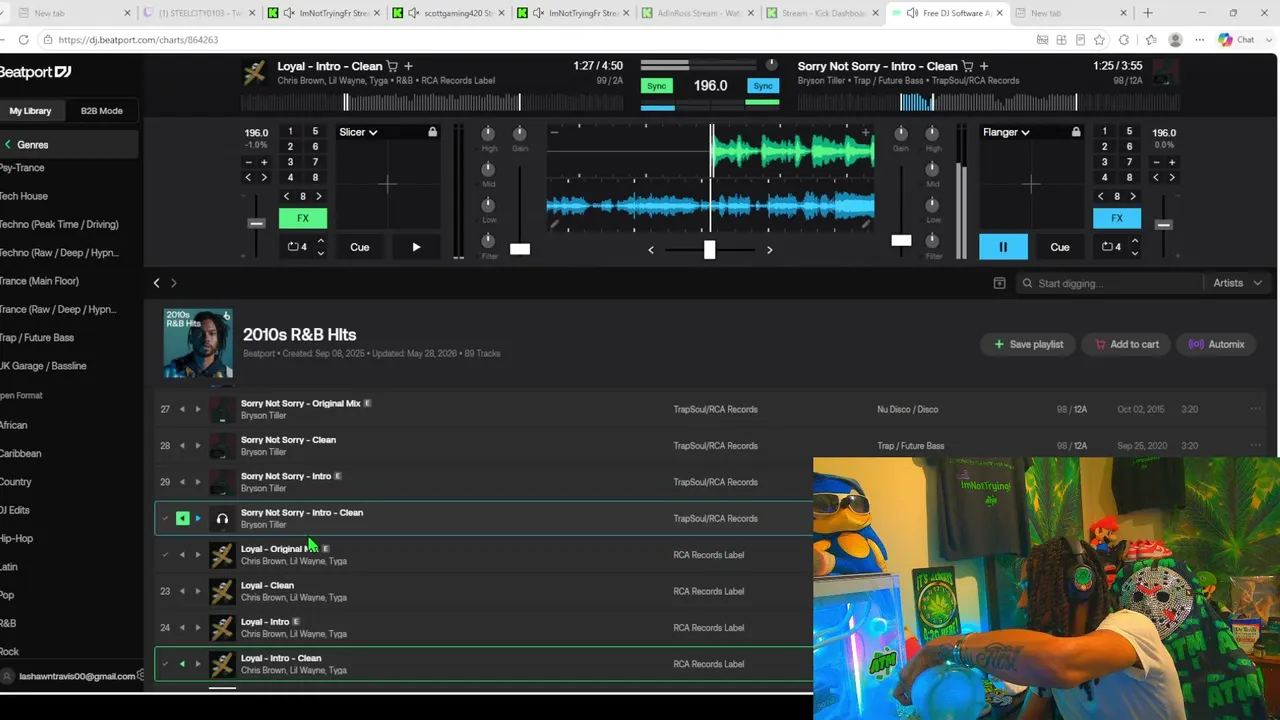Zoom in waveform with plus icon

pyautogui.click(x=866, y=132)
